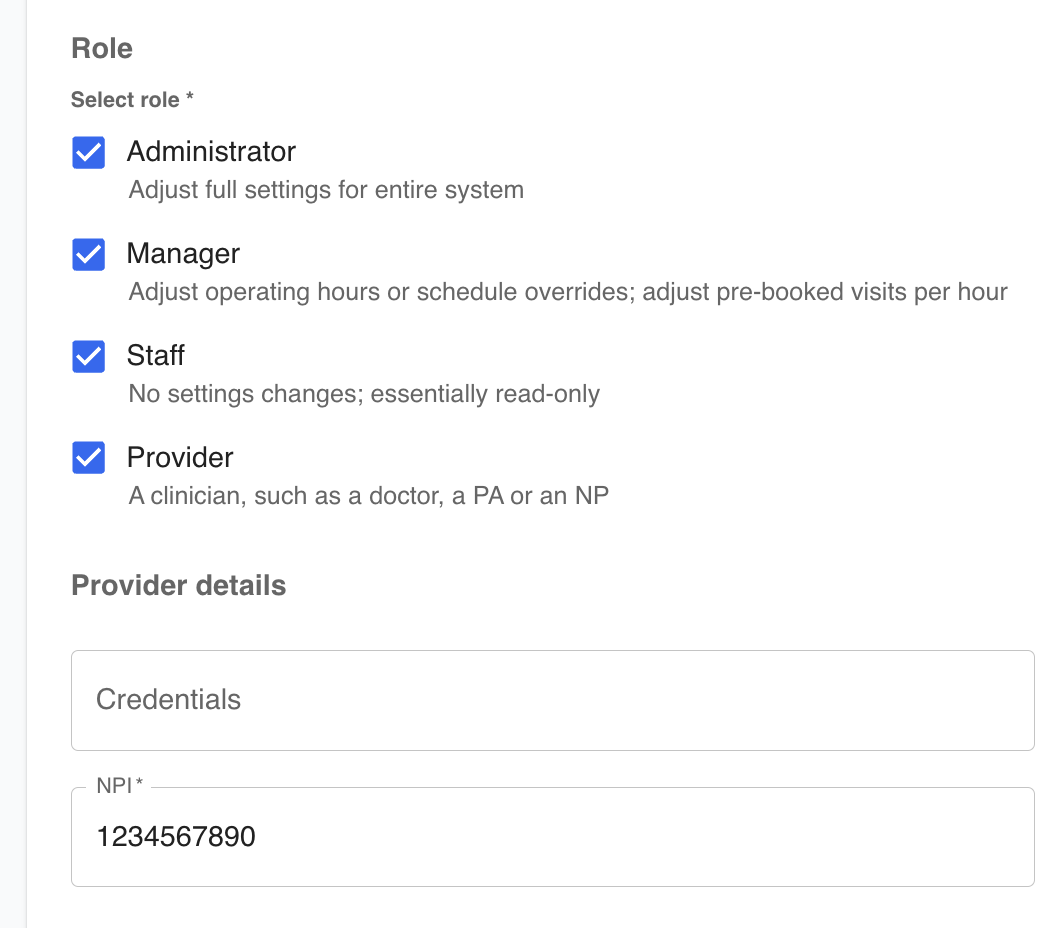This screenshot has height=928, width=1060.
Task: Click the clinician description under Provider
Action: pos(369,496)
